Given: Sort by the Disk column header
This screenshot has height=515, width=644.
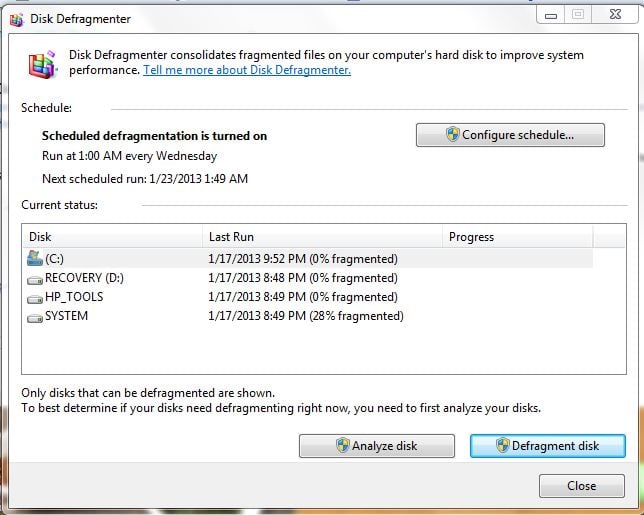Looking at the screenshot, I should coord(112,237).
